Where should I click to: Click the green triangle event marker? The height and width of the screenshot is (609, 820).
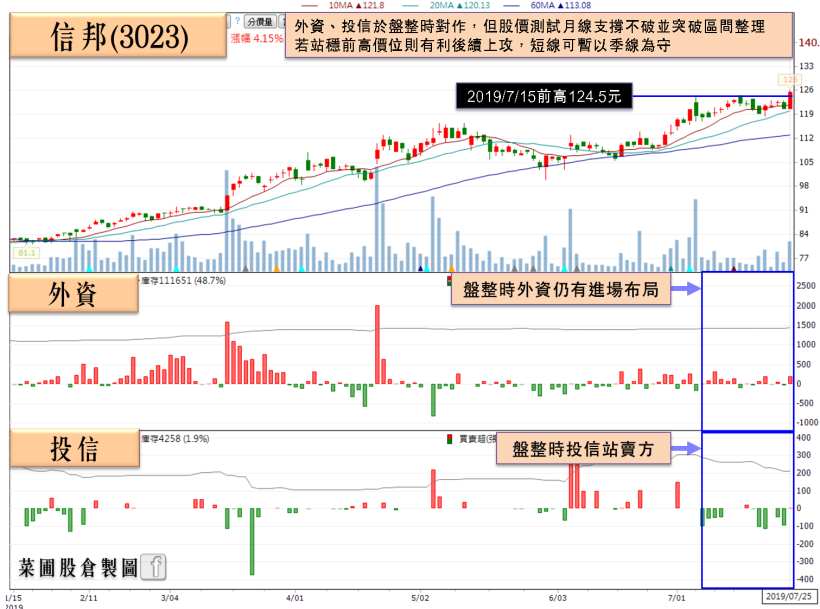click(x=670, y=269)
